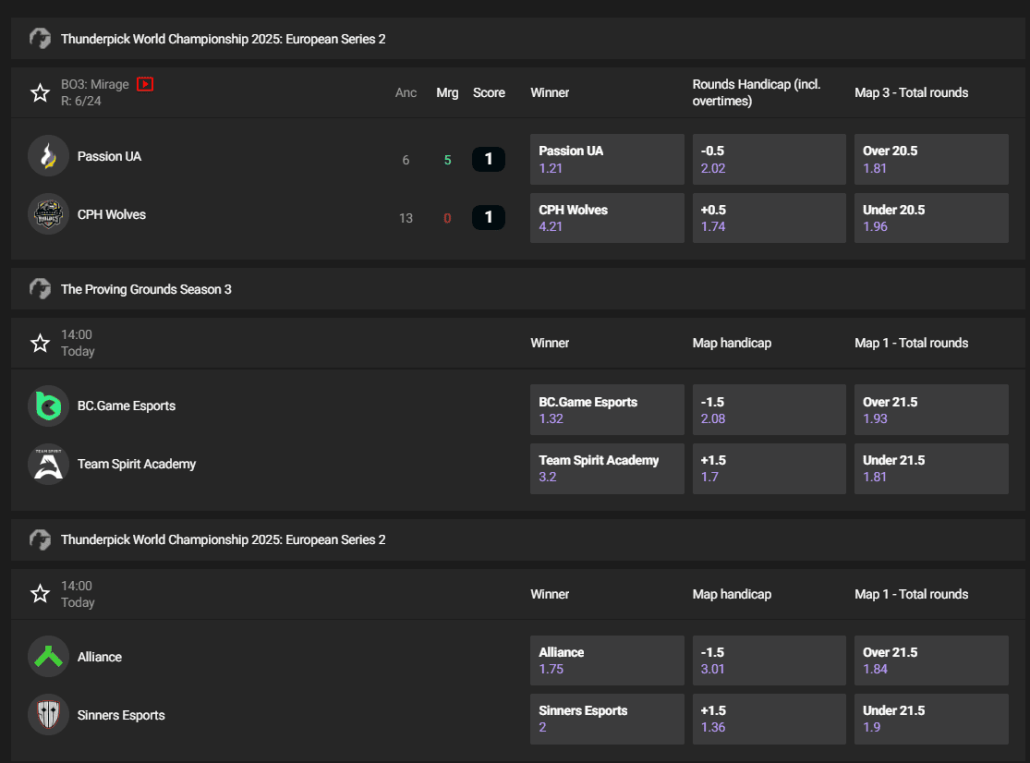
Task: Bet on Sinners Esports winner at 2
Action: (x=607, y=719)
